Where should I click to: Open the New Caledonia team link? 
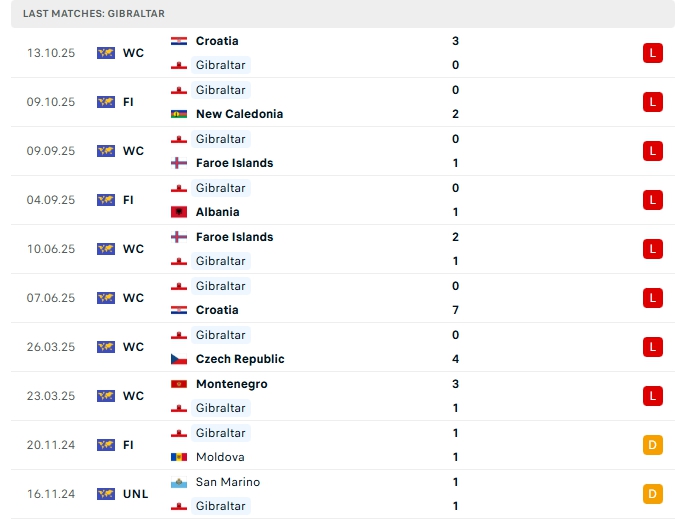click(239, 114)
